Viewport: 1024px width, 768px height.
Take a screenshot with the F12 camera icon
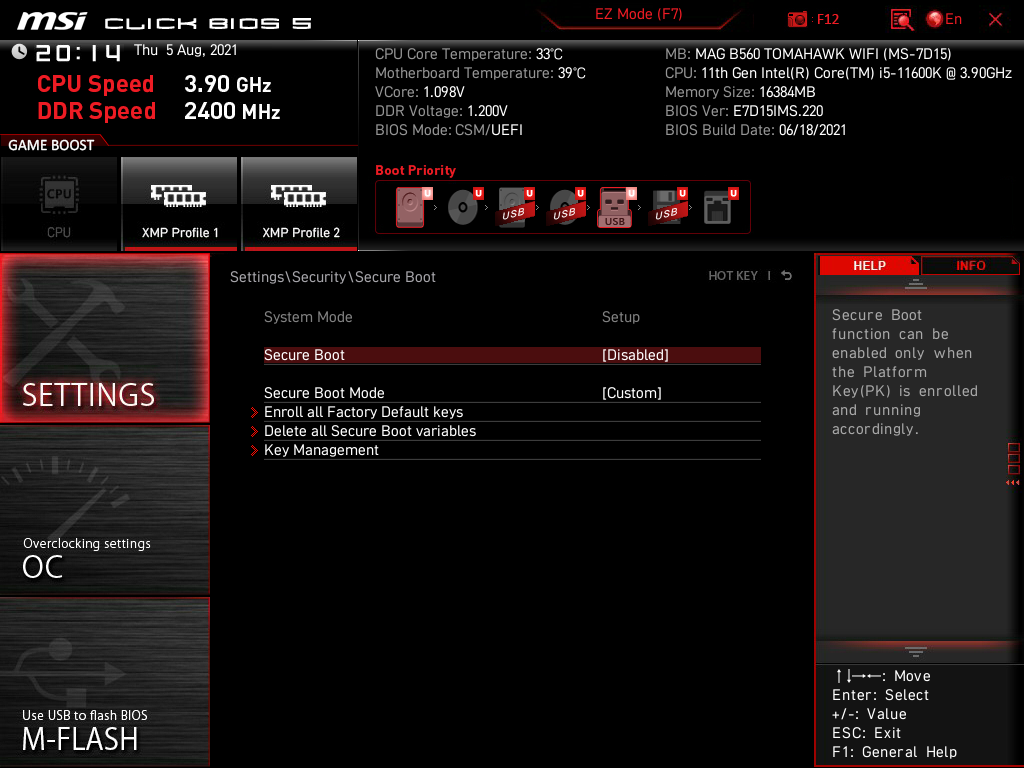pyautogui.click(x=797, y=20)
